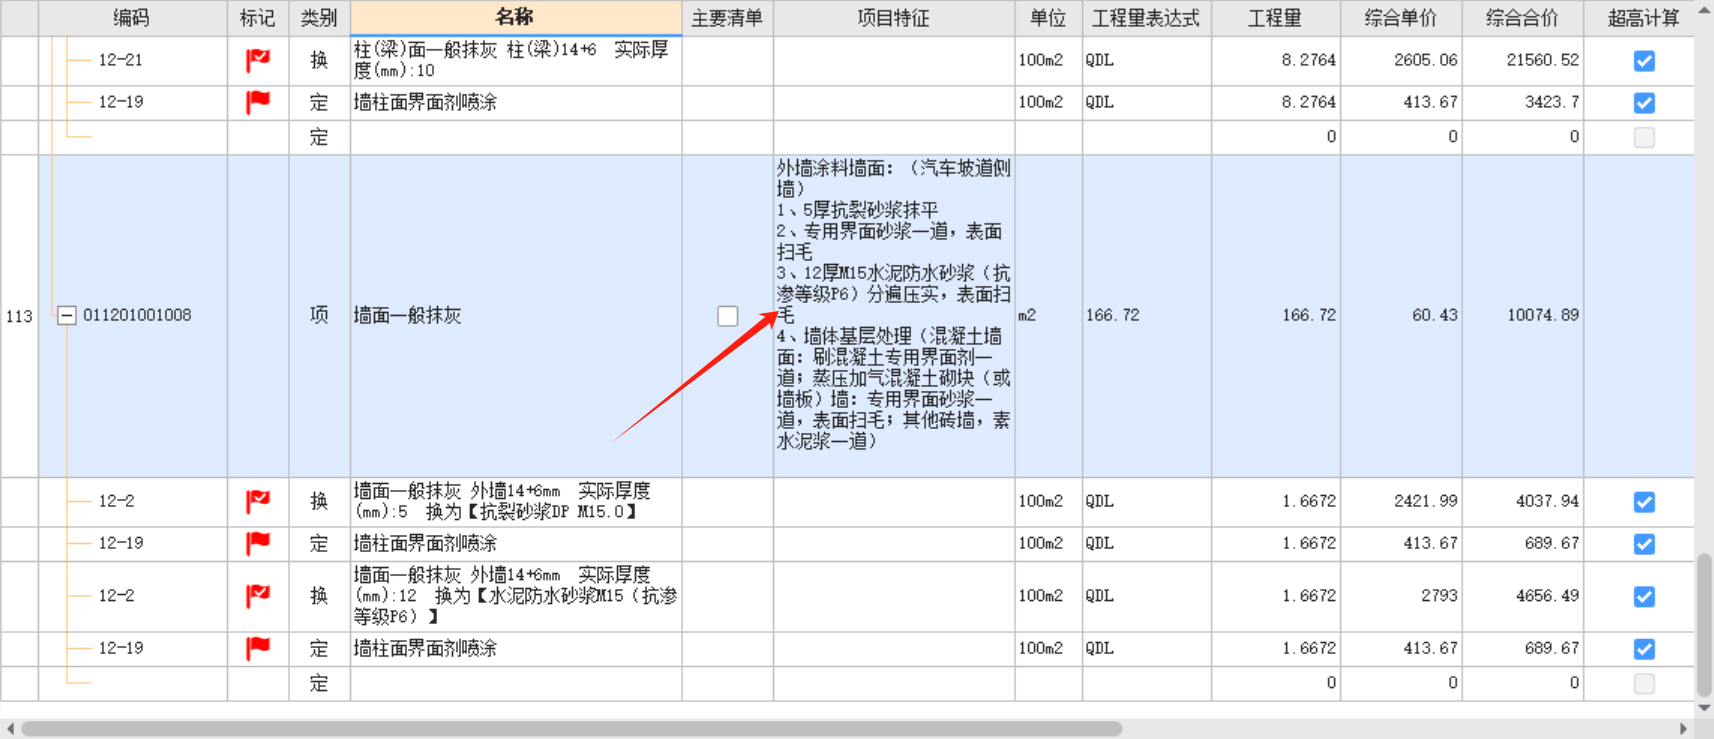Click the 3423.7 total price cell
Screen dimensions: 1714x739
tap(1523, 102)
